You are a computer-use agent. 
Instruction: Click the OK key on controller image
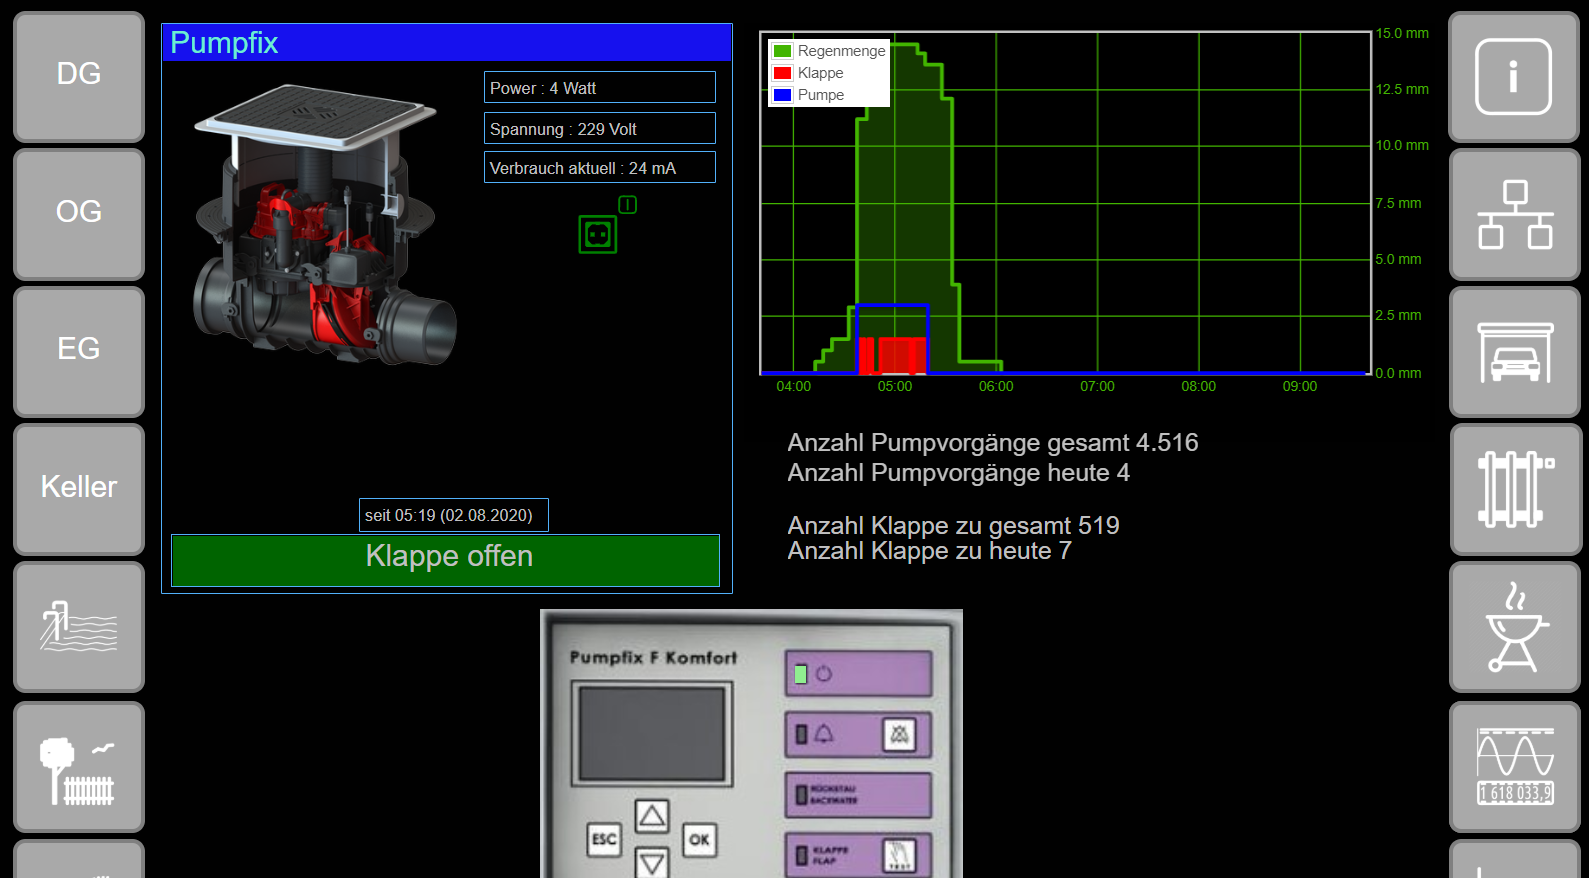click(699, 840)
